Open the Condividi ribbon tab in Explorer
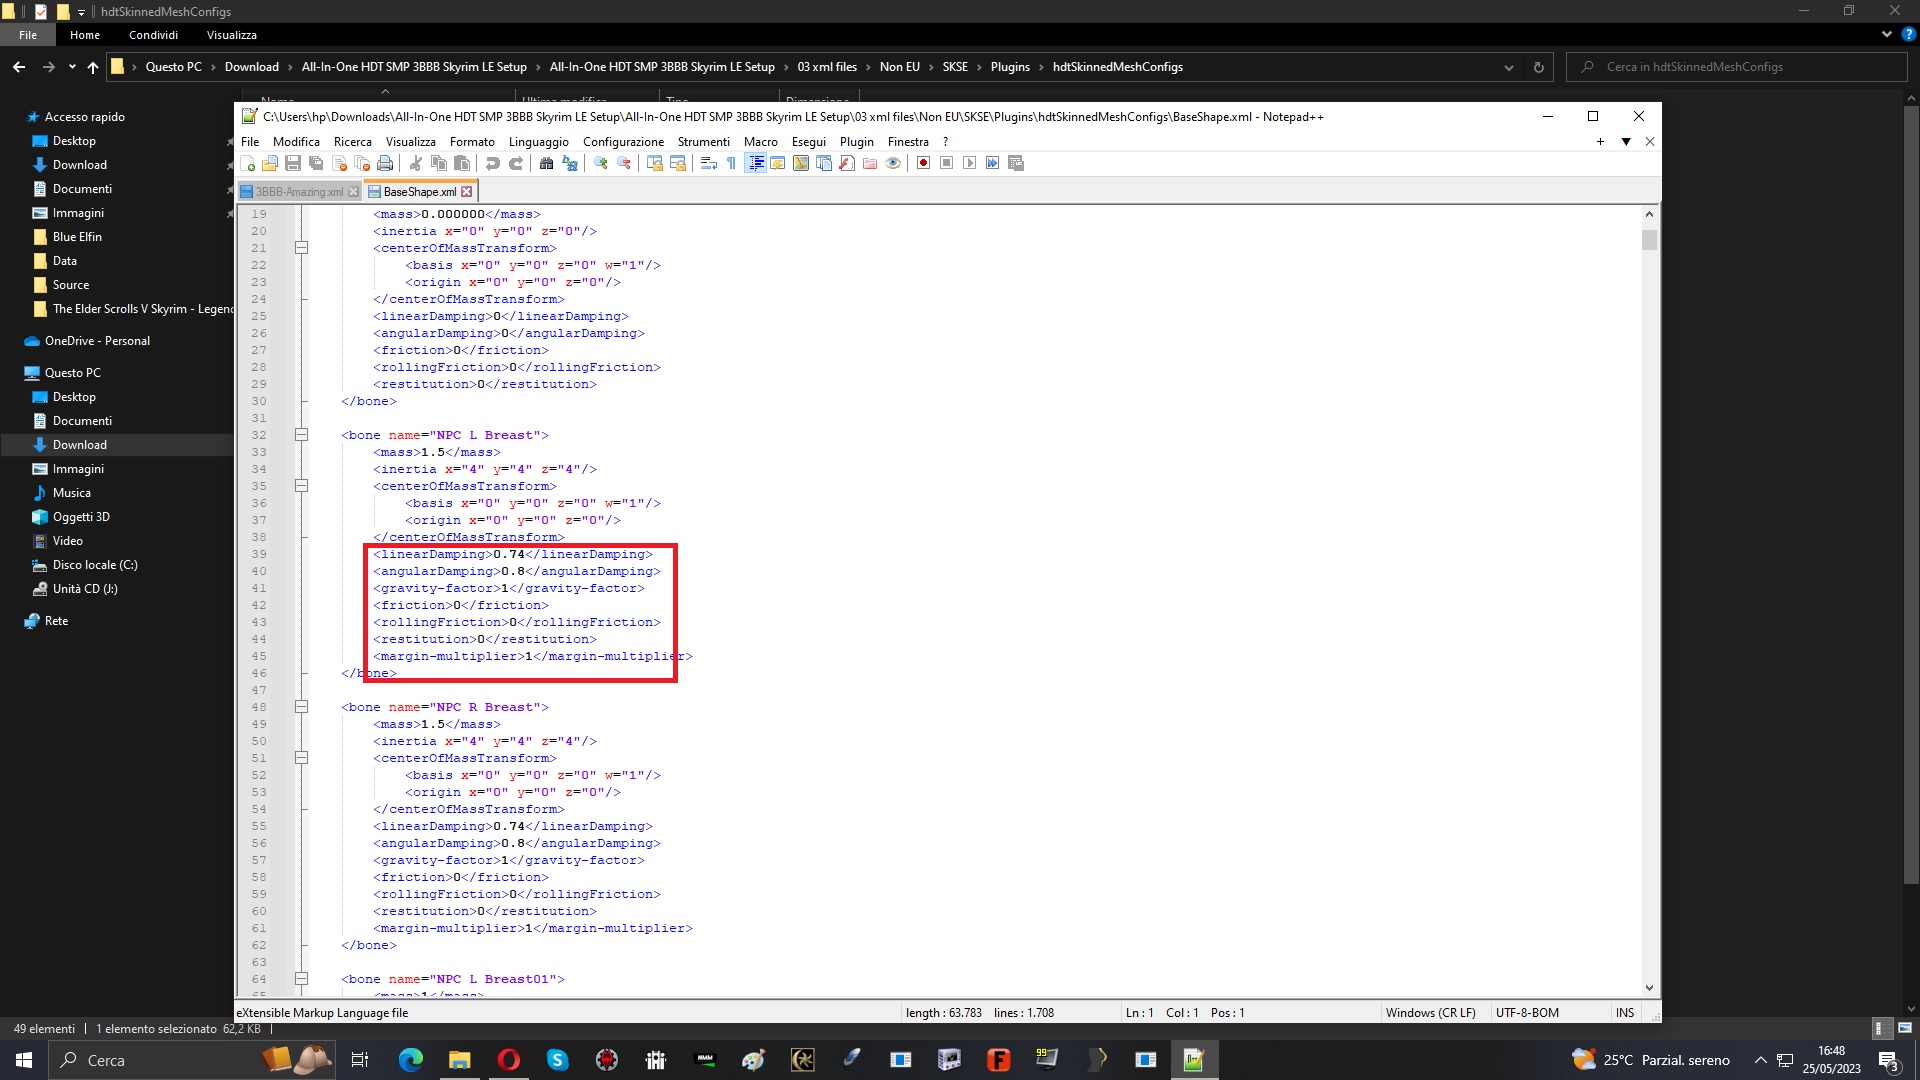This screenshot has width=1920, height=1080. 153,35
